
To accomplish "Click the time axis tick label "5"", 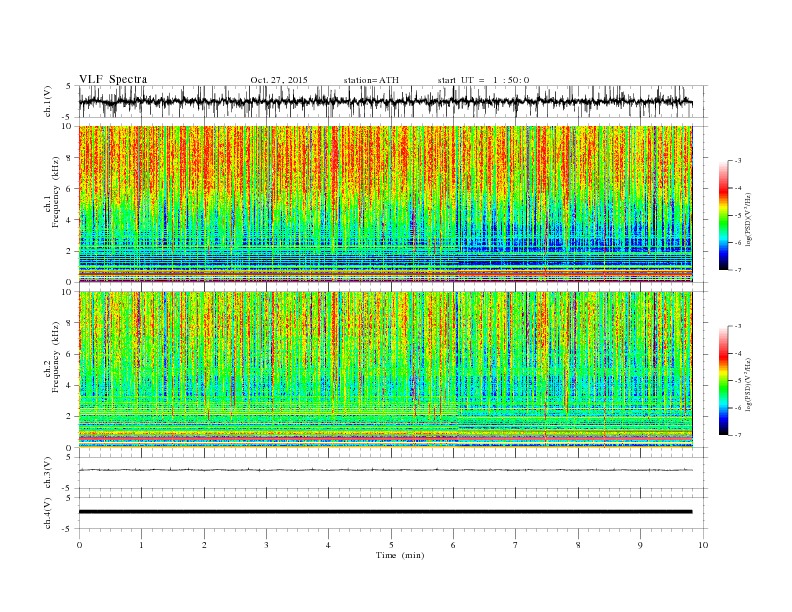I will pyautogui.click(x=391, y=545).
